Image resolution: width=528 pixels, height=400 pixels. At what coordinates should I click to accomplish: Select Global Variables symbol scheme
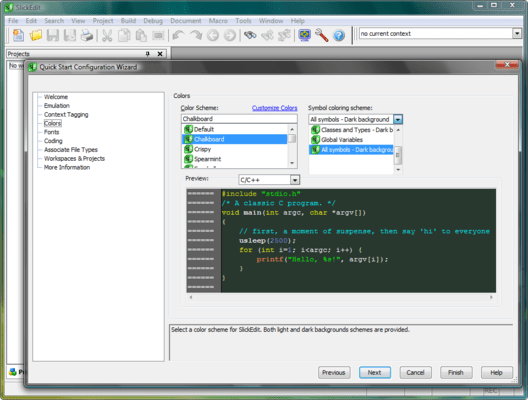(351, 140)
